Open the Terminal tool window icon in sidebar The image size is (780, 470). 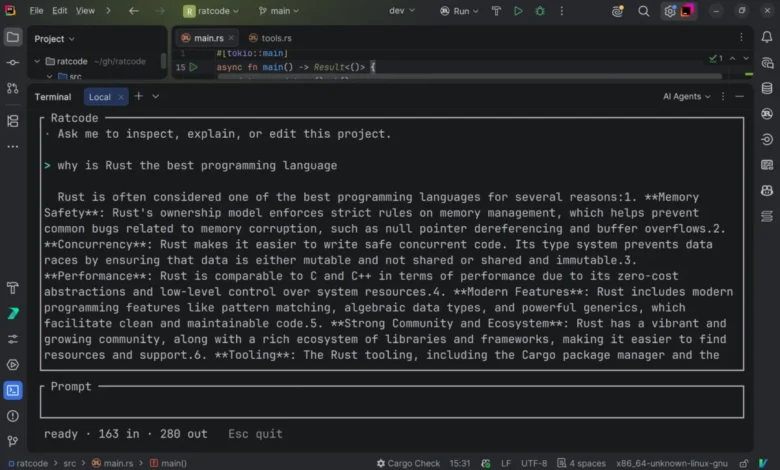(x=13, y=390)
